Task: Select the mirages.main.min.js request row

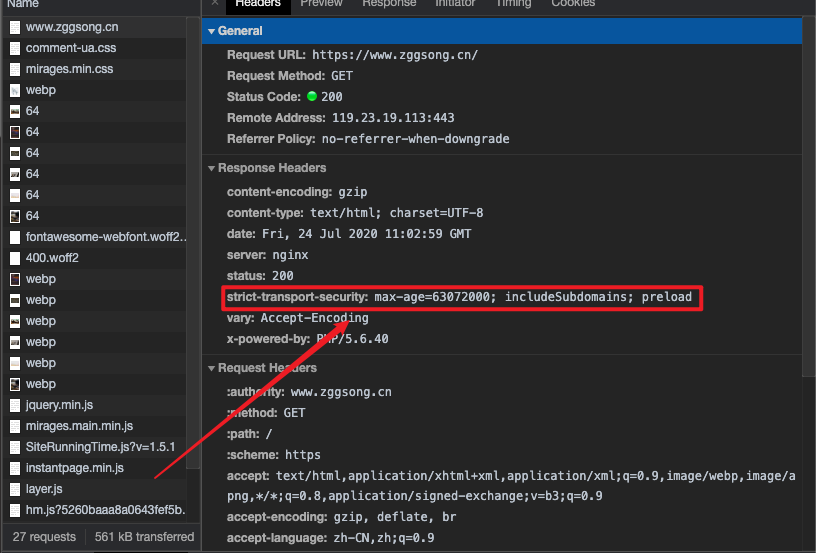Action: coord(79,426)
